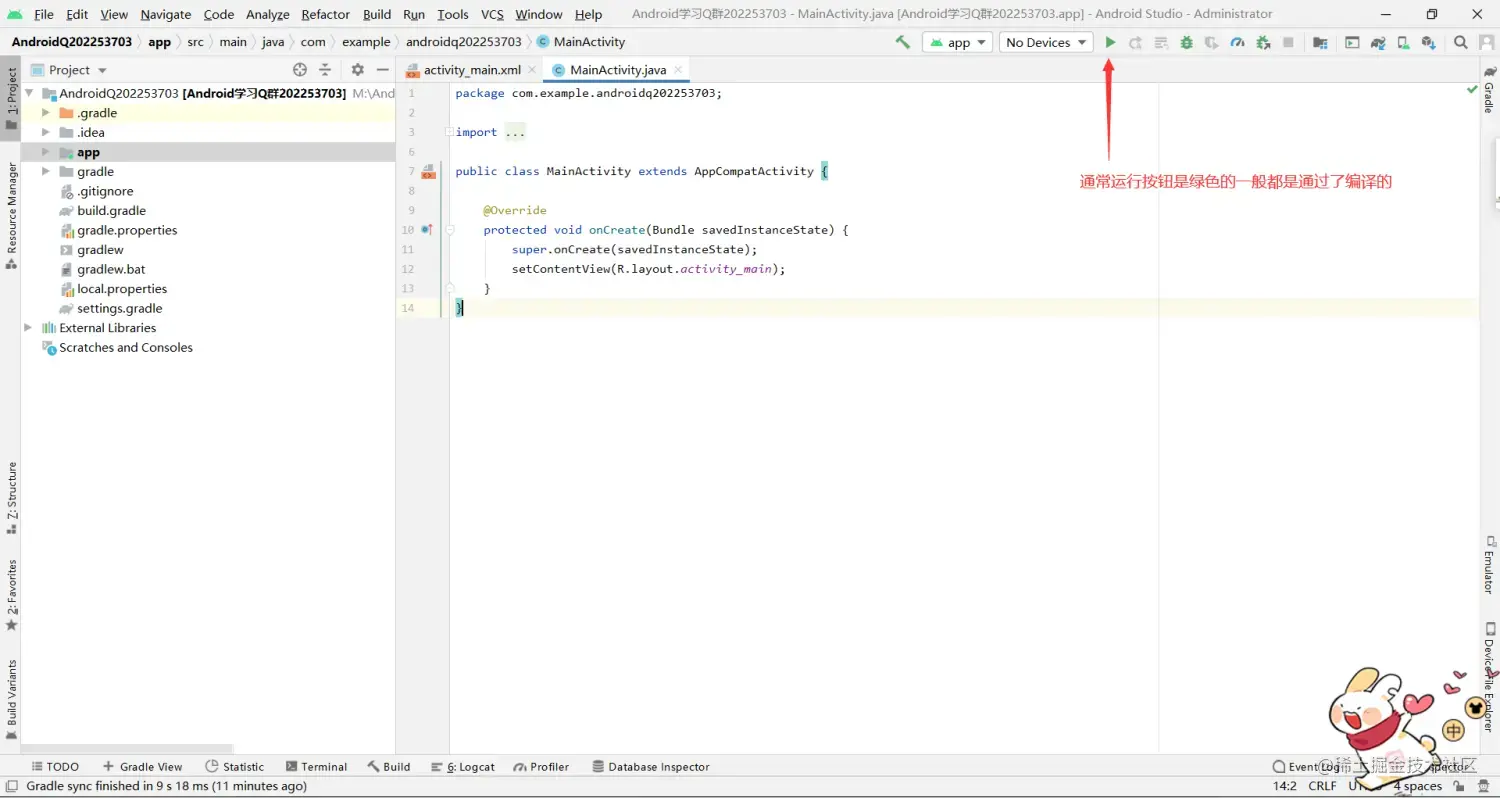Click the Stop square icon
Image resolution: width=1500 pixels, height=798 pixels.
pyautogui.click(x=1288, y=42)
